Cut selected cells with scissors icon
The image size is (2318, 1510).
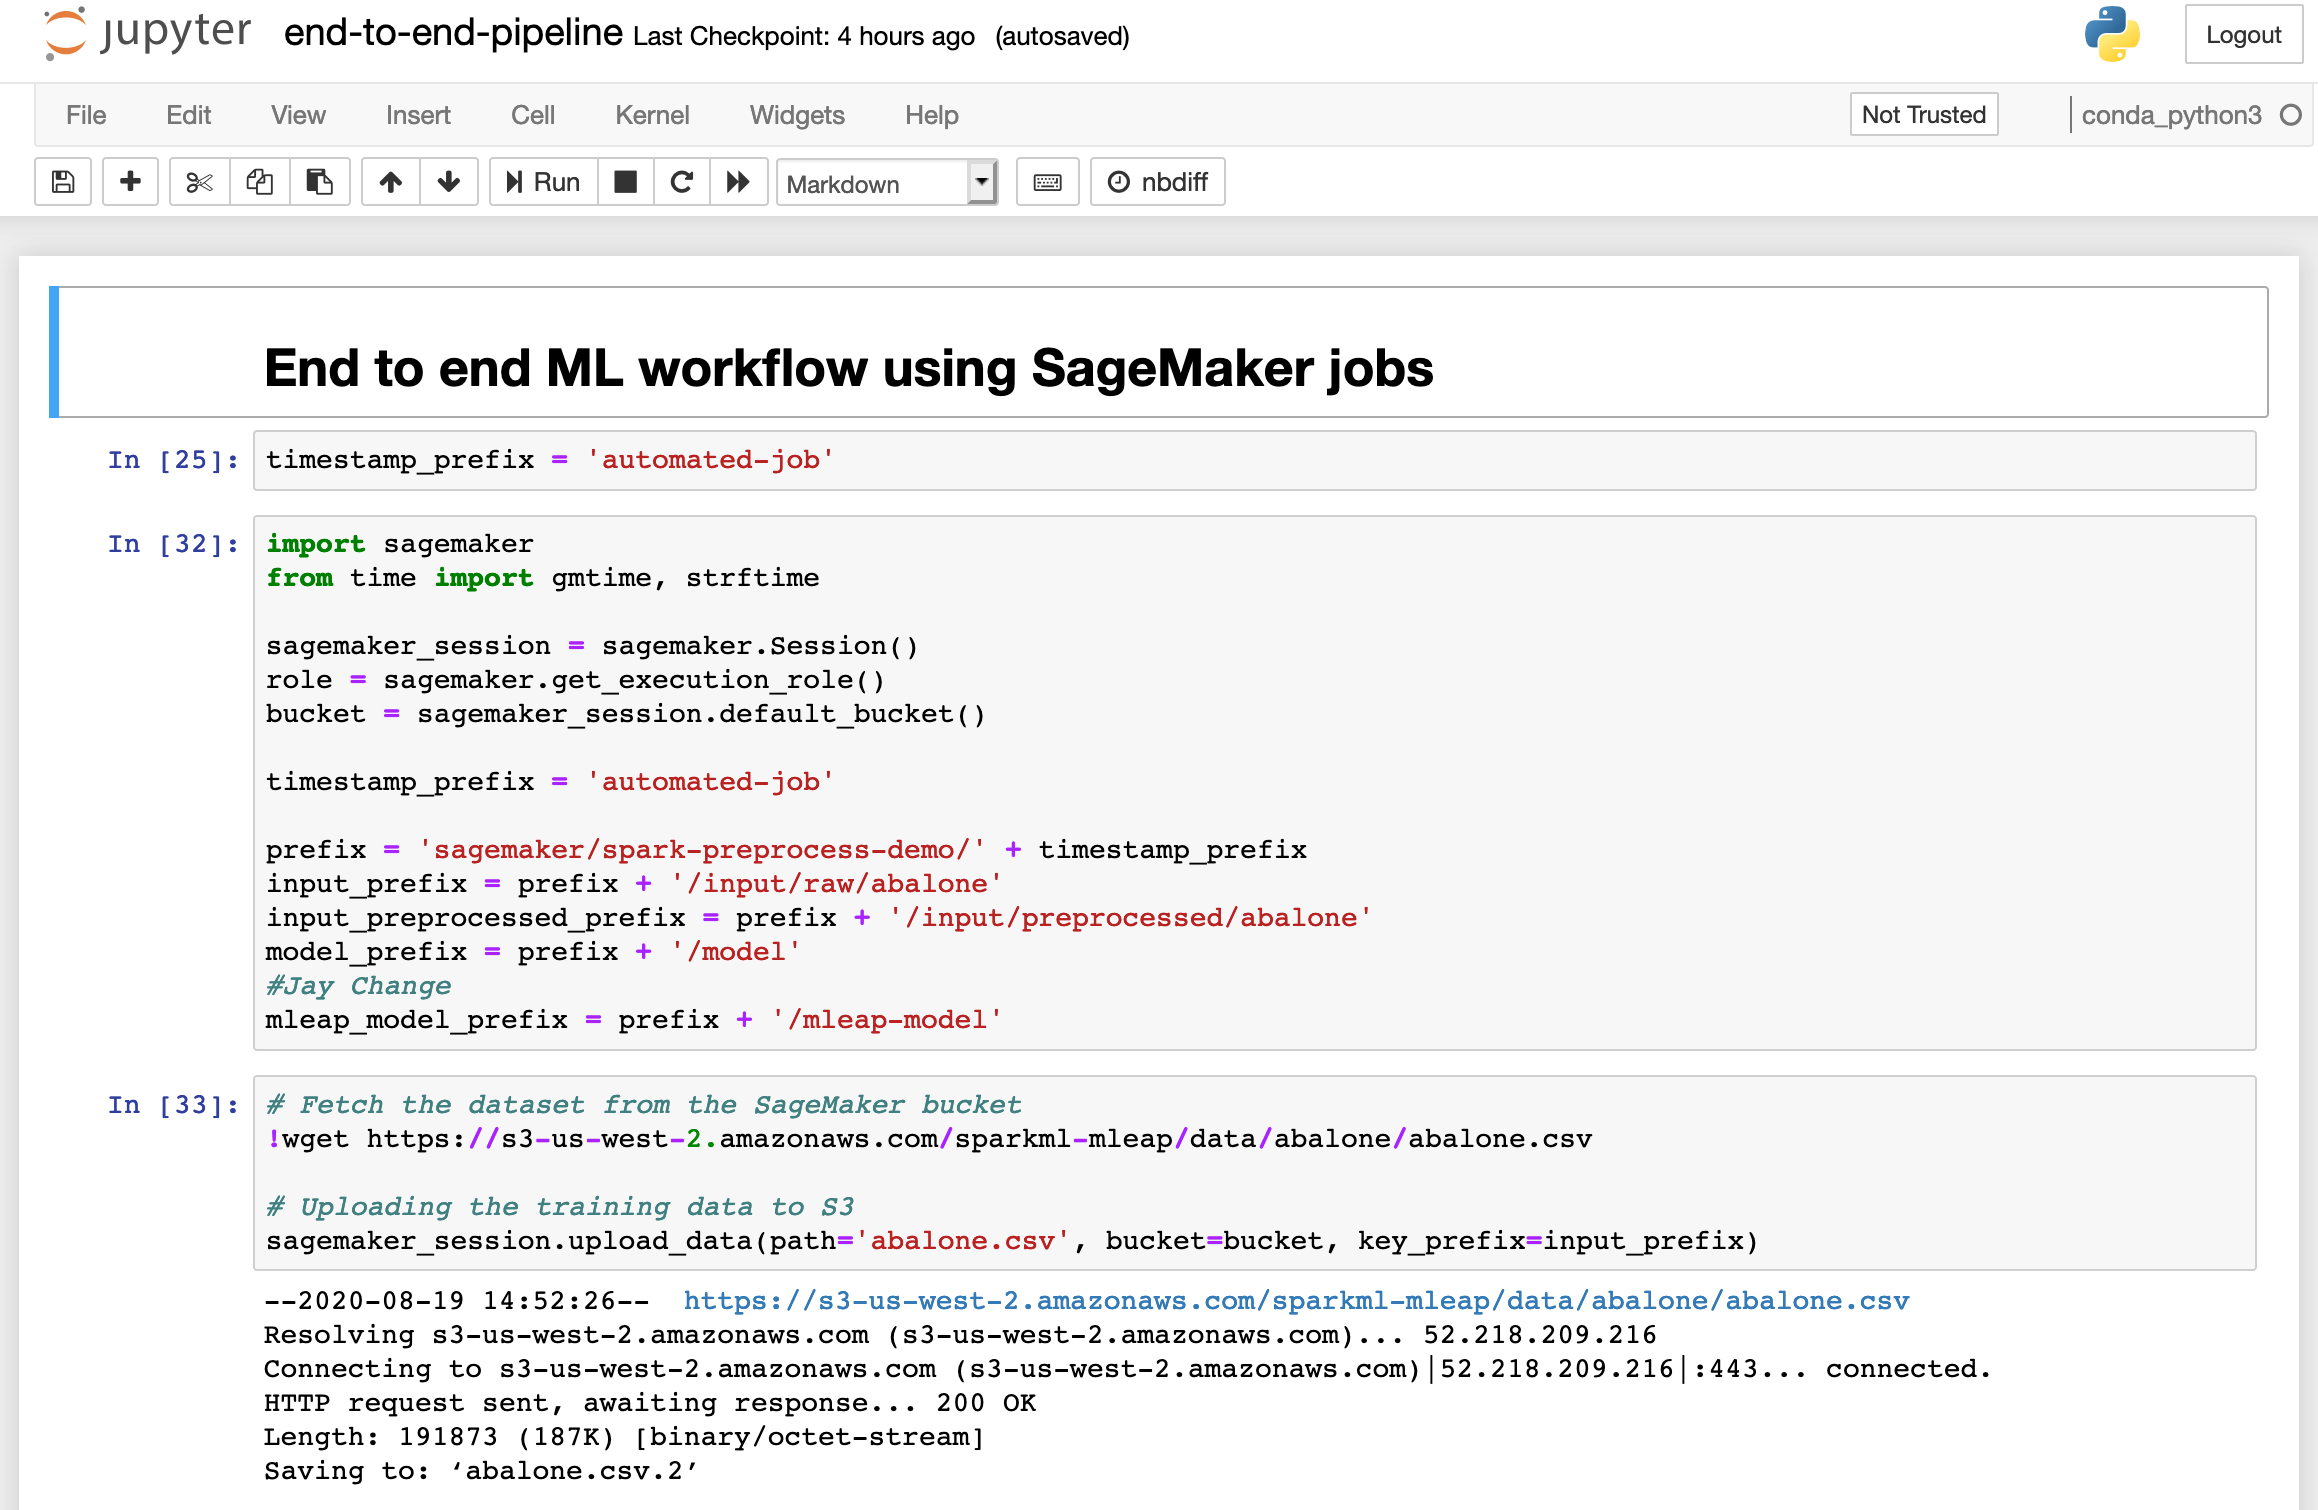click(x=199, y=182)
